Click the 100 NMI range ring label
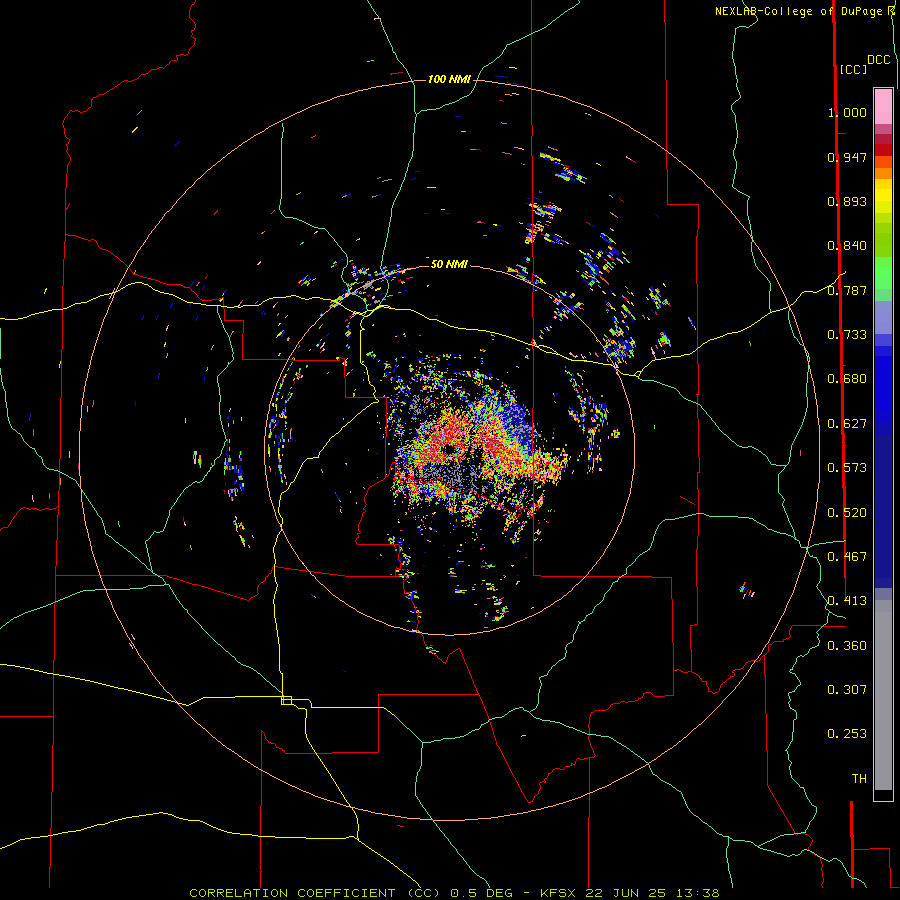The width and height of the screenshot is (900, 900). point(449,79)
